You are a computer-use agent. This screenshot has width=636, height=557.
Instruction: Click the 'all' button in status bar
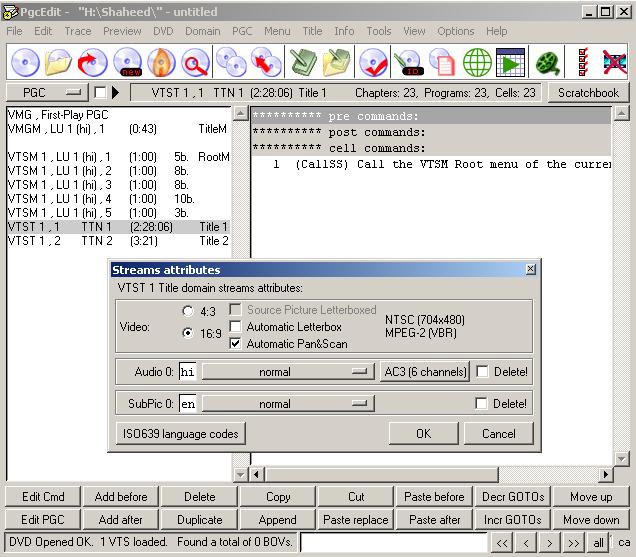pos(598,543)
